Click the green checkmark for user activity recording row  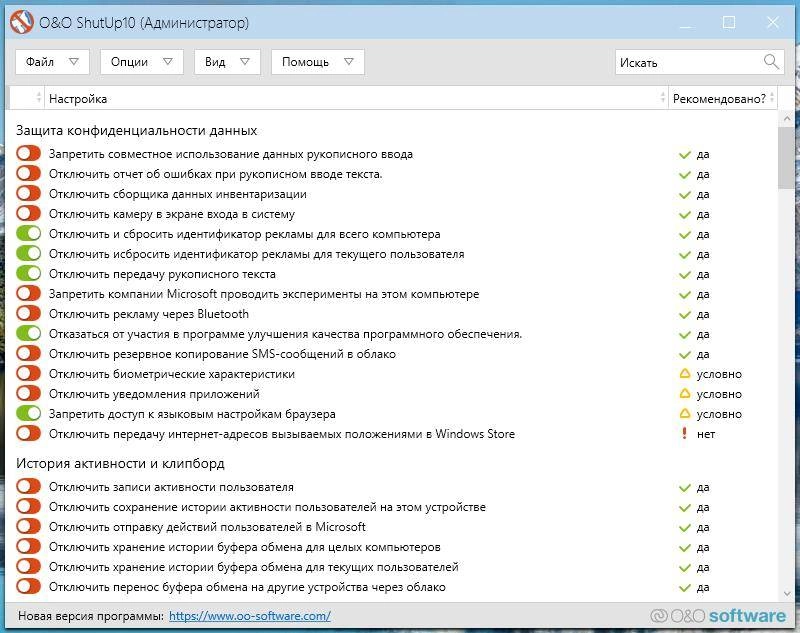(x=685, y=488)
